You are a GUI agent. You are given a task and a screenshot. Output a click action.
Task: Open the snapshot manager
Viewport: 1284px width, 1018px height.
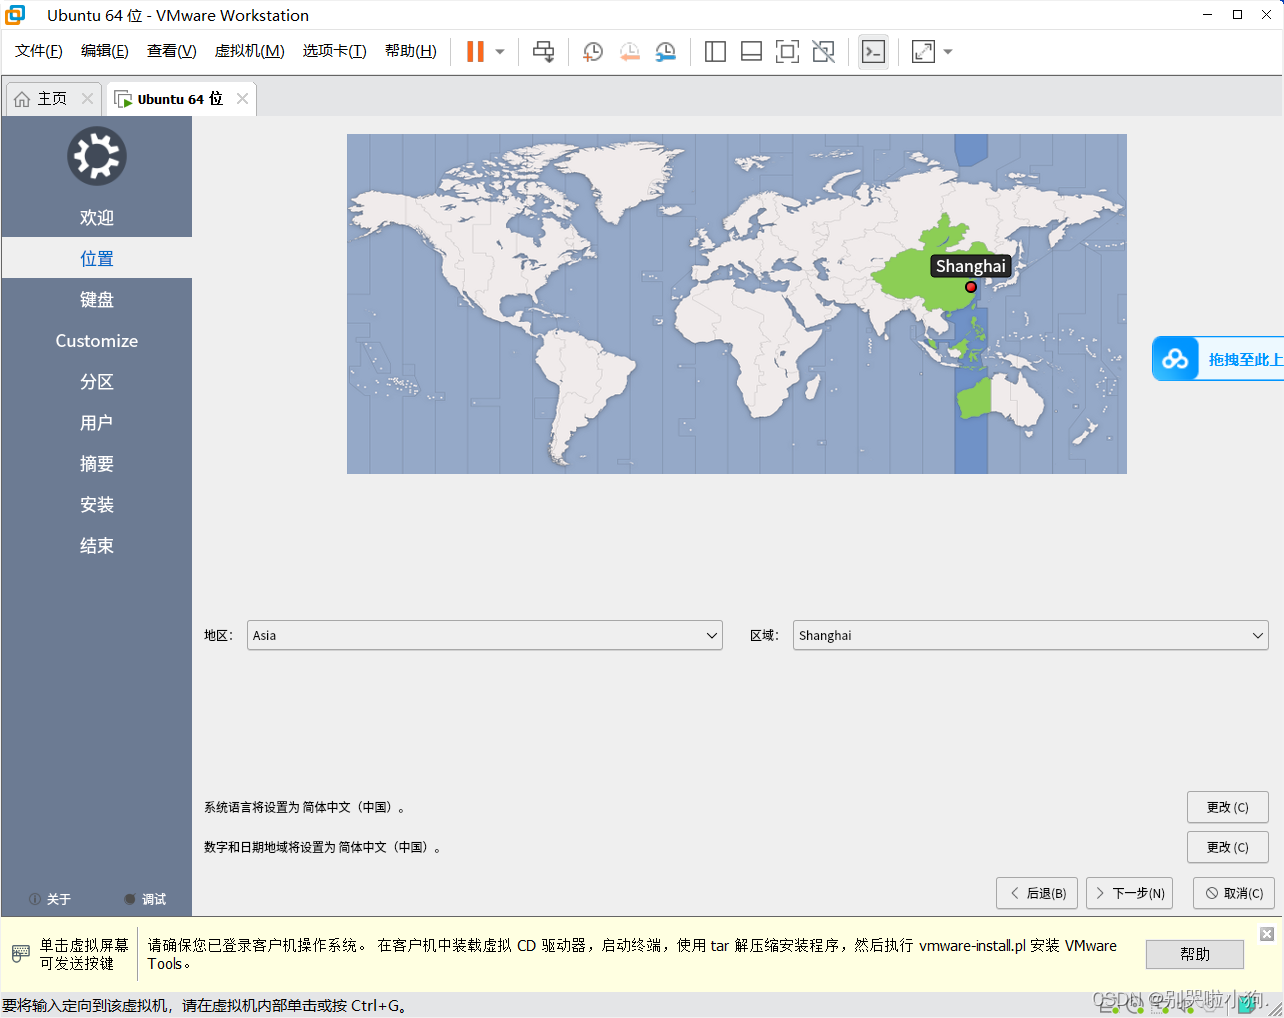coord(665,51)
